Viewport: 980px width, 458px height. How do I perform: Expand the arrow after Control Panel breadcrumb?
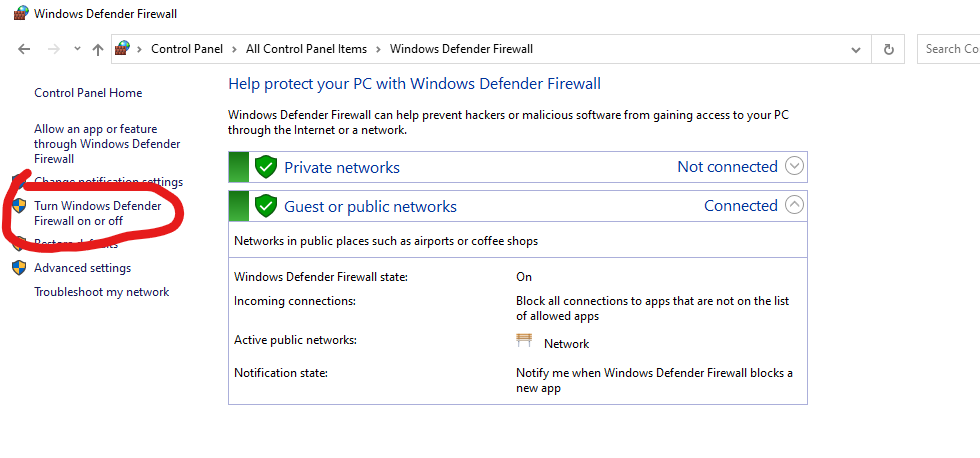point(236,49)
